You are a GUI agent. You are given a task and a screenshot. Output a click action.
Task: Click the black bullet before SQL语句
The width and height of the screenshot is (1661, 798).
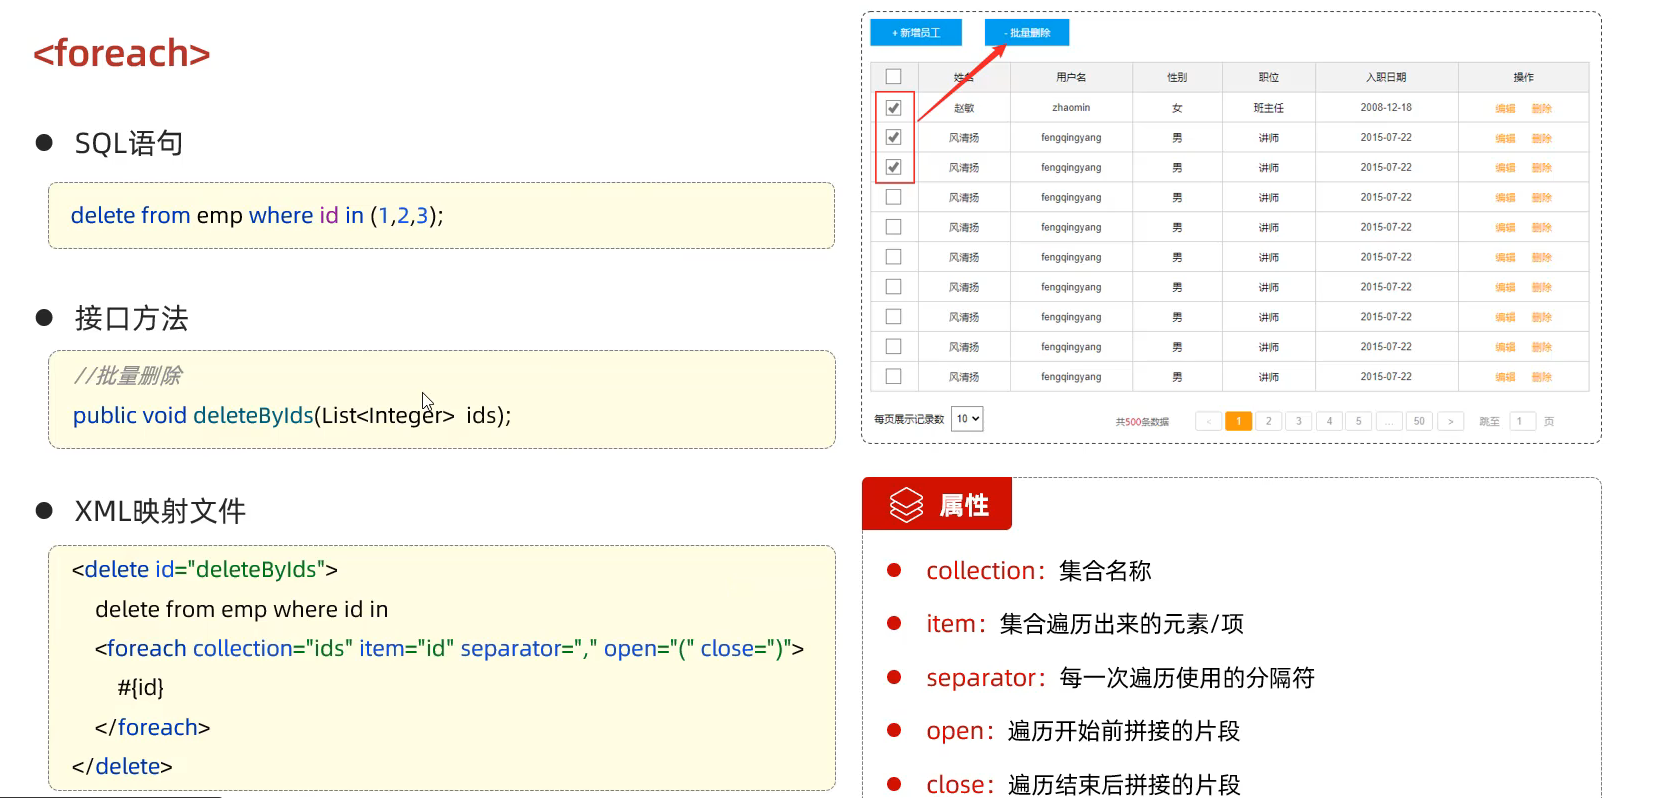coord(44,143)
